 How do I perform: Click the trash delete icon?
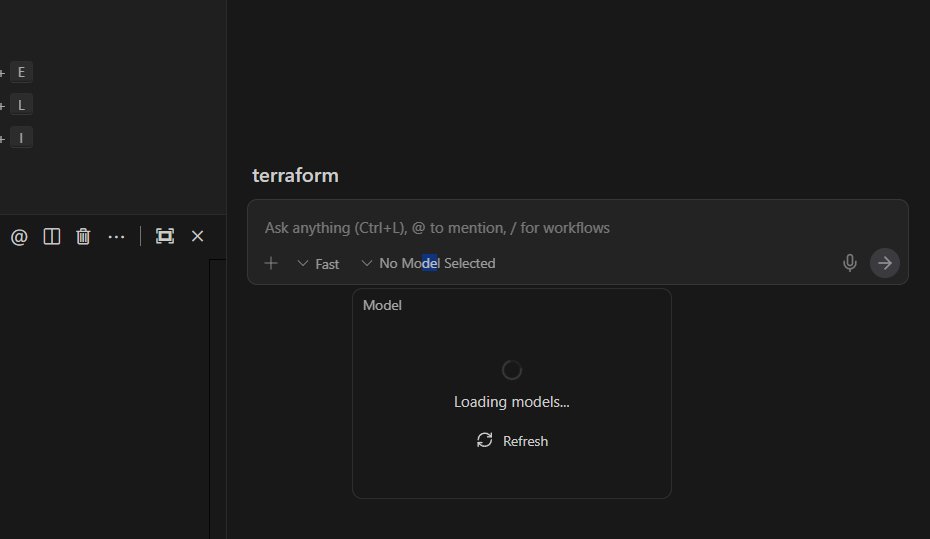(x=83, y=237)
